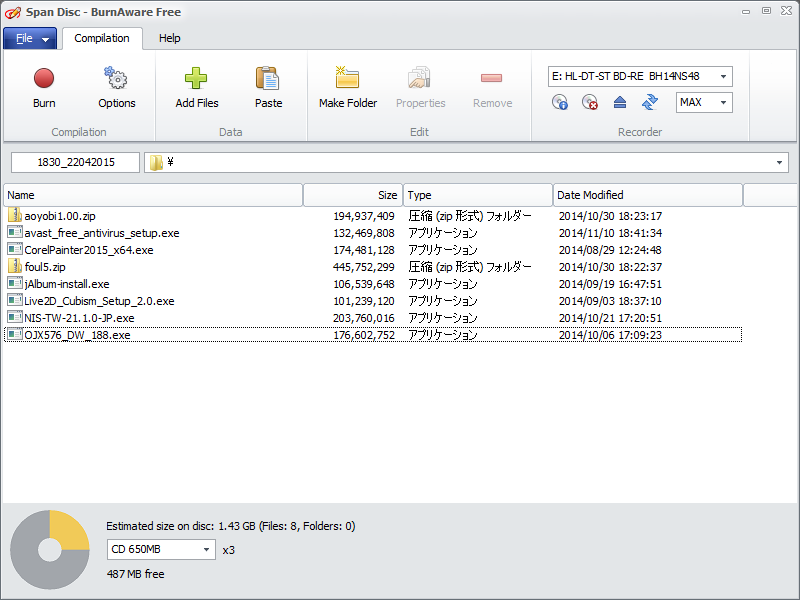The height and width of the screenshot is (600, 800).
Task: Click size value 445,752,299
Action: (364, 267)
